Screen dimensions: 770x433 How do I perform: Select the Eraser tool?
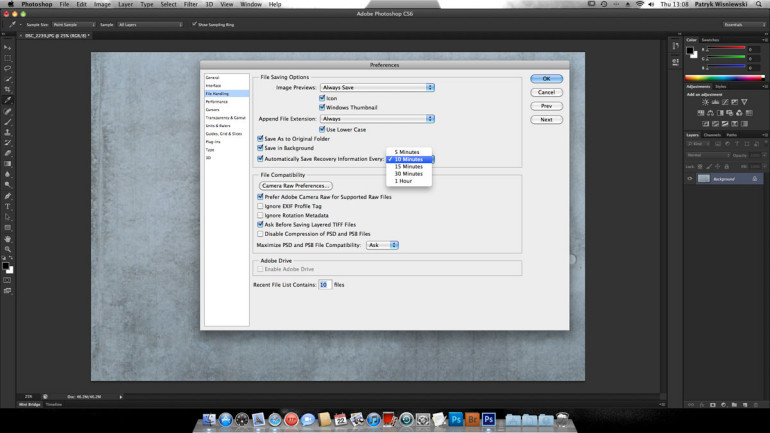(7, 154)
